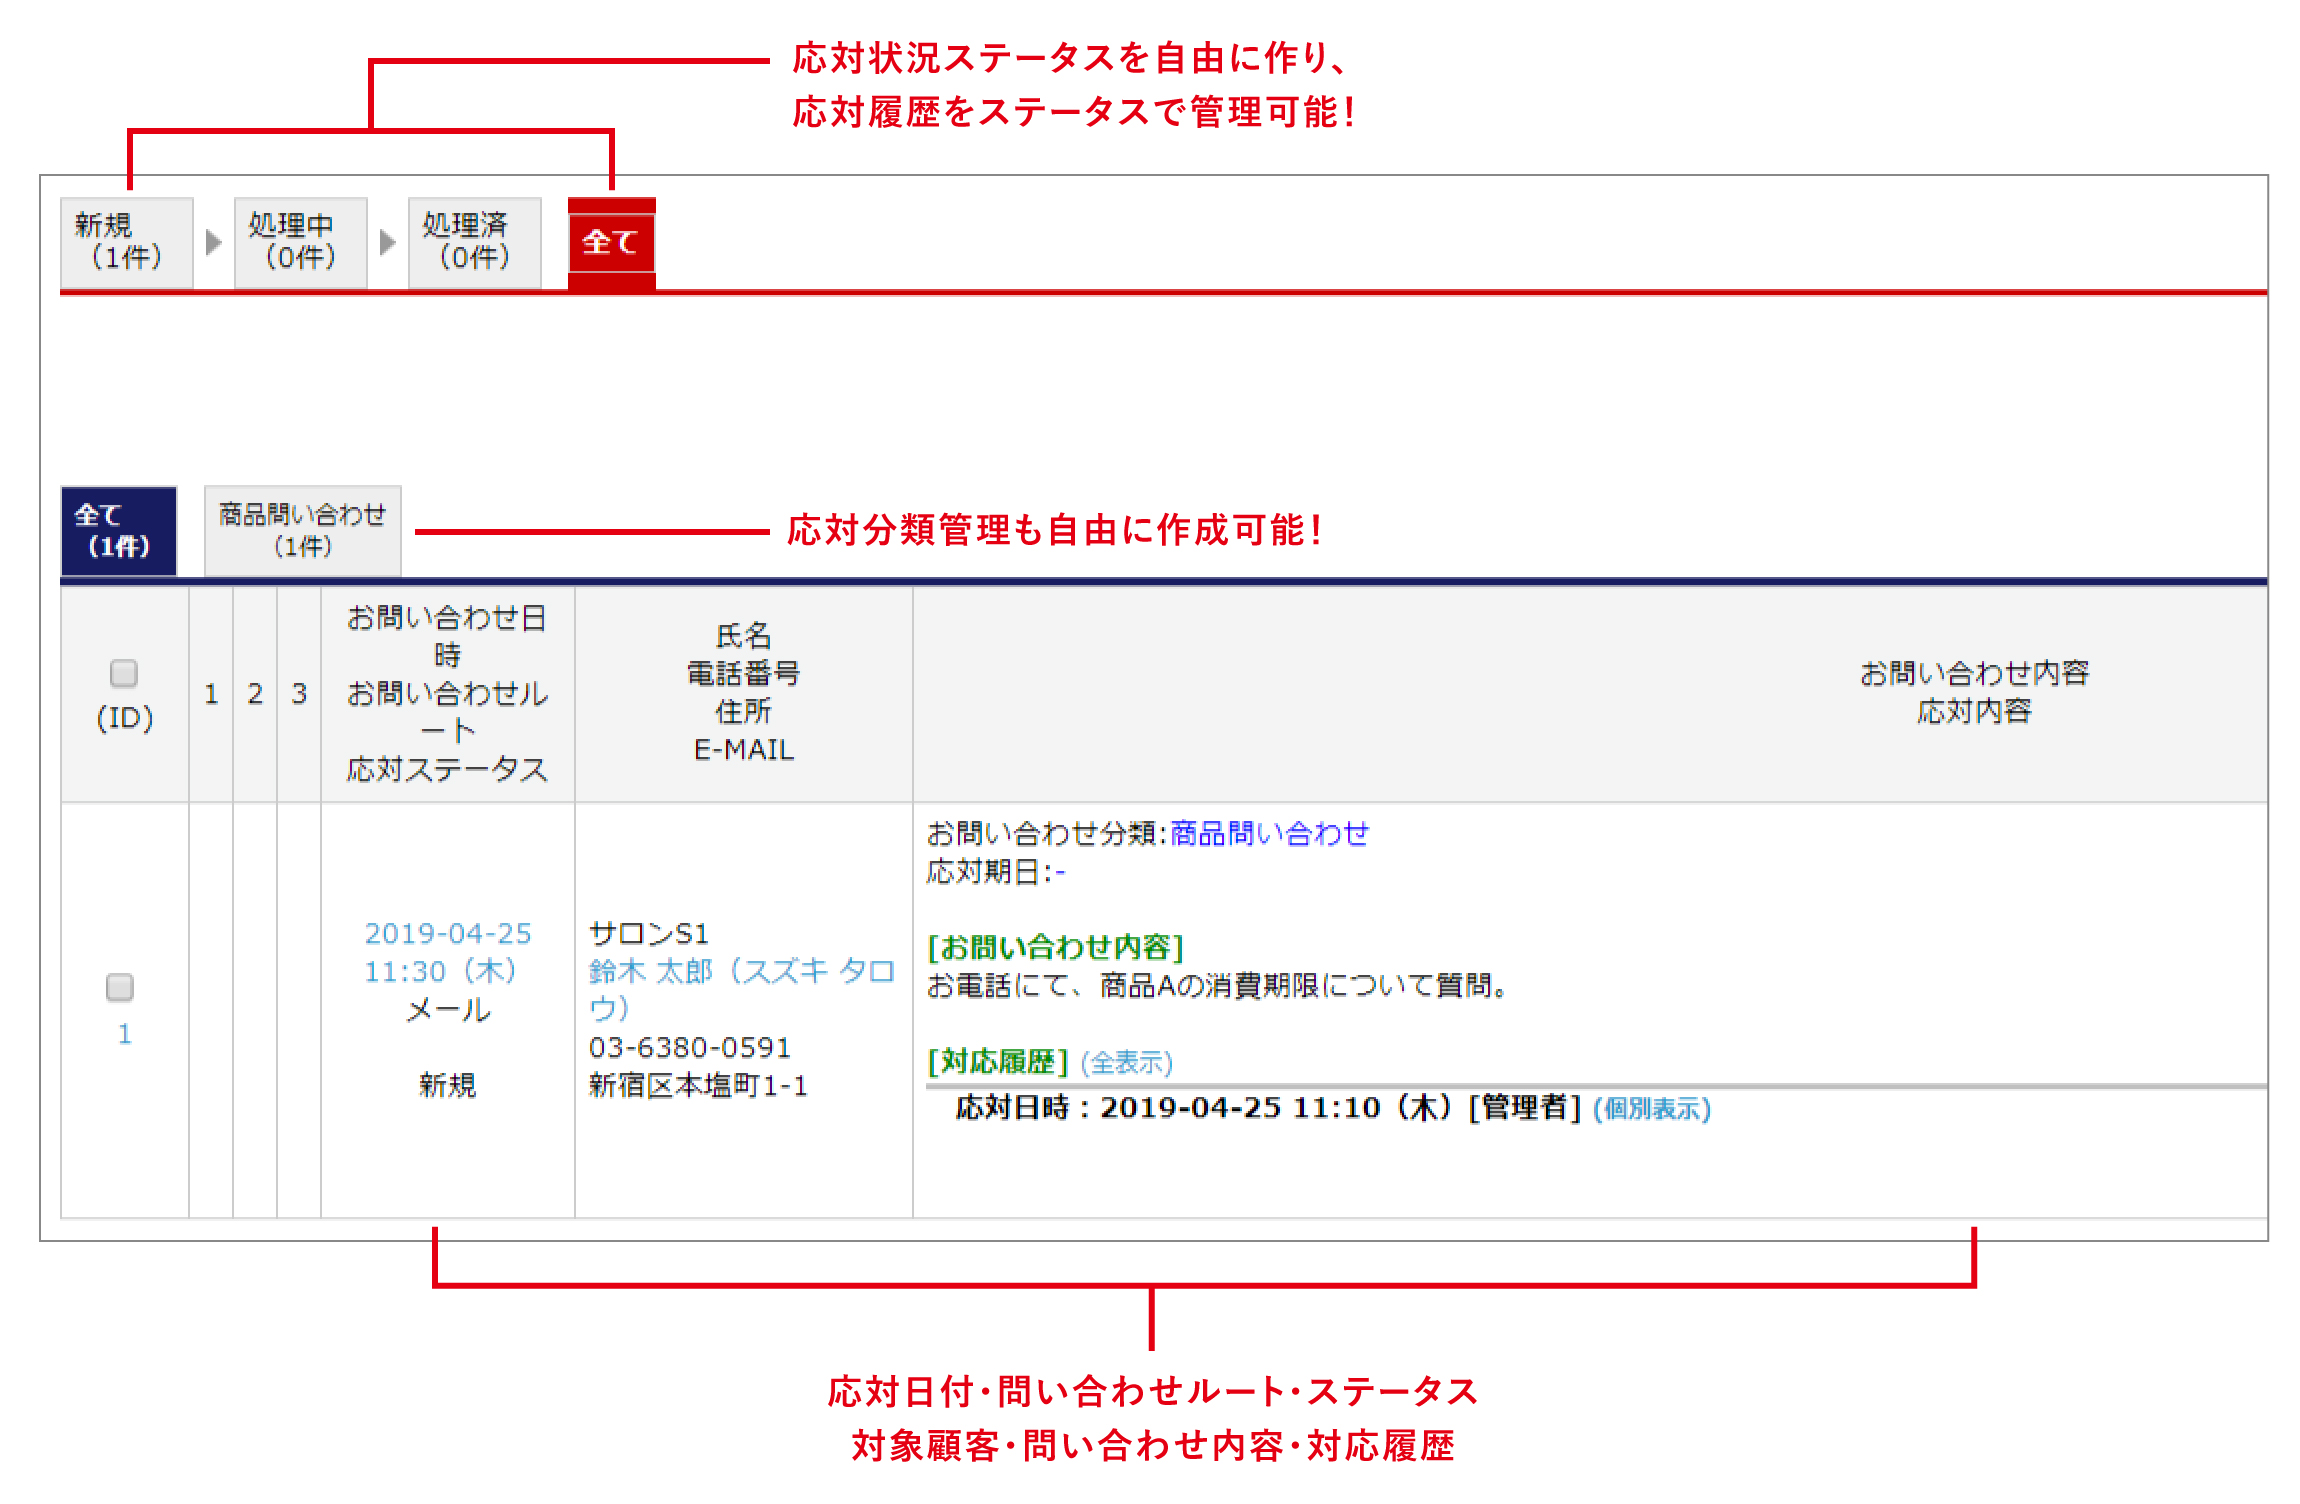Toggle the select-all (ID) header checkbox

click(124, 673)
